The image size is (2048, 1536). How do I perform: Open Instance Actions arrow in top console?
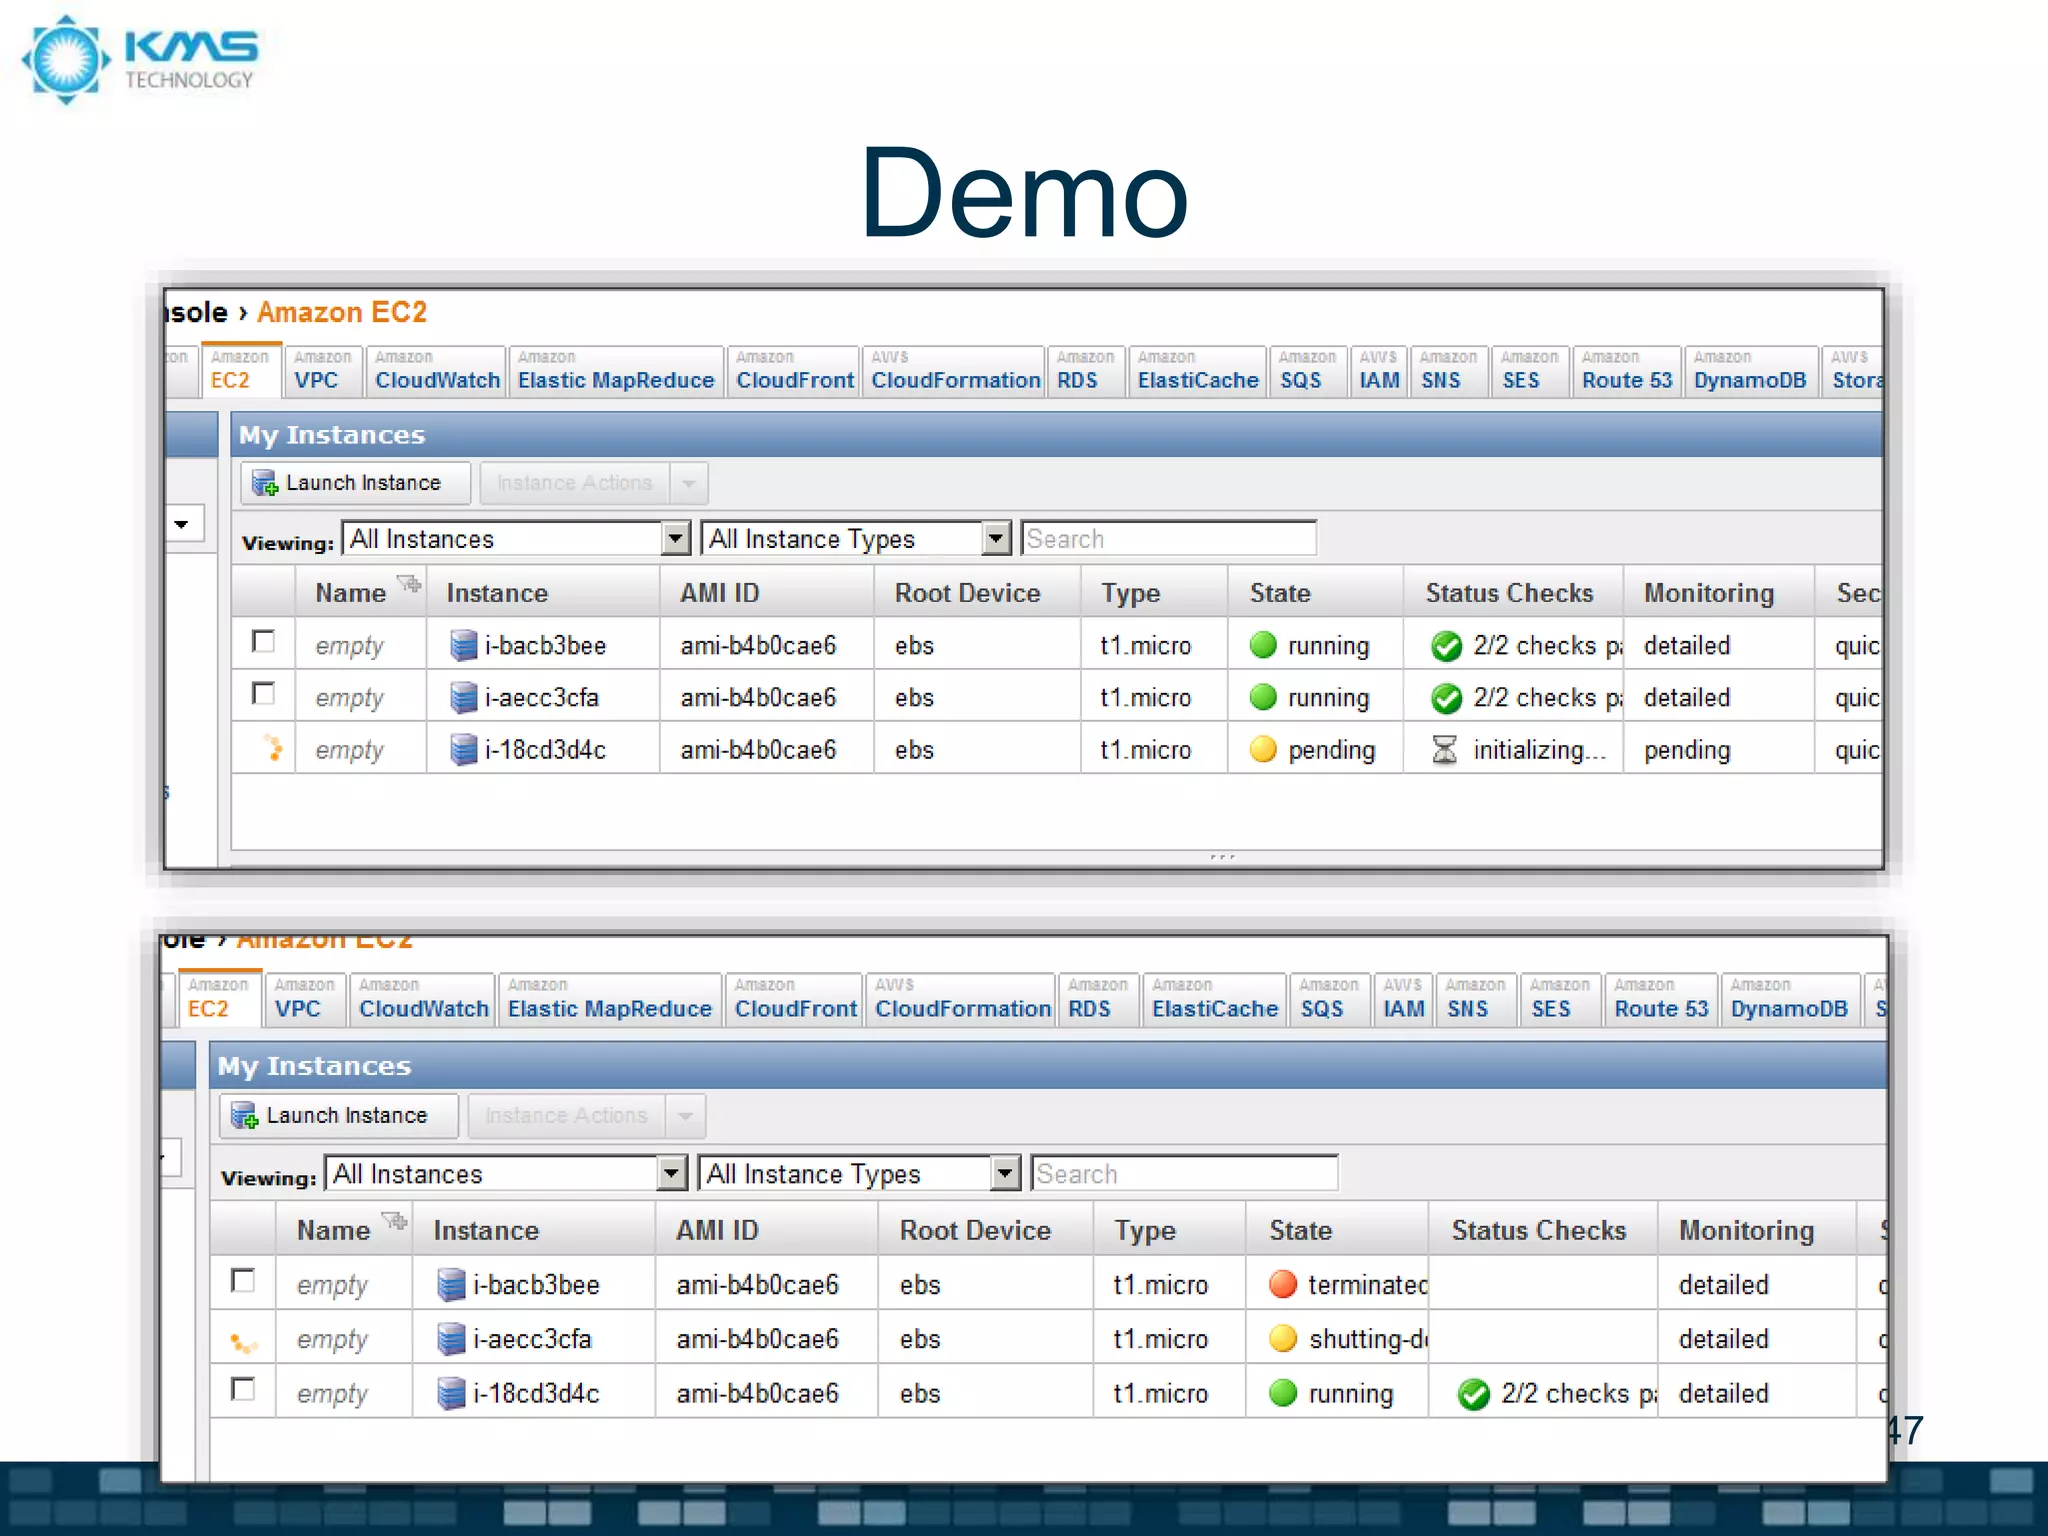pyautogui.click(x=689, y=483)
